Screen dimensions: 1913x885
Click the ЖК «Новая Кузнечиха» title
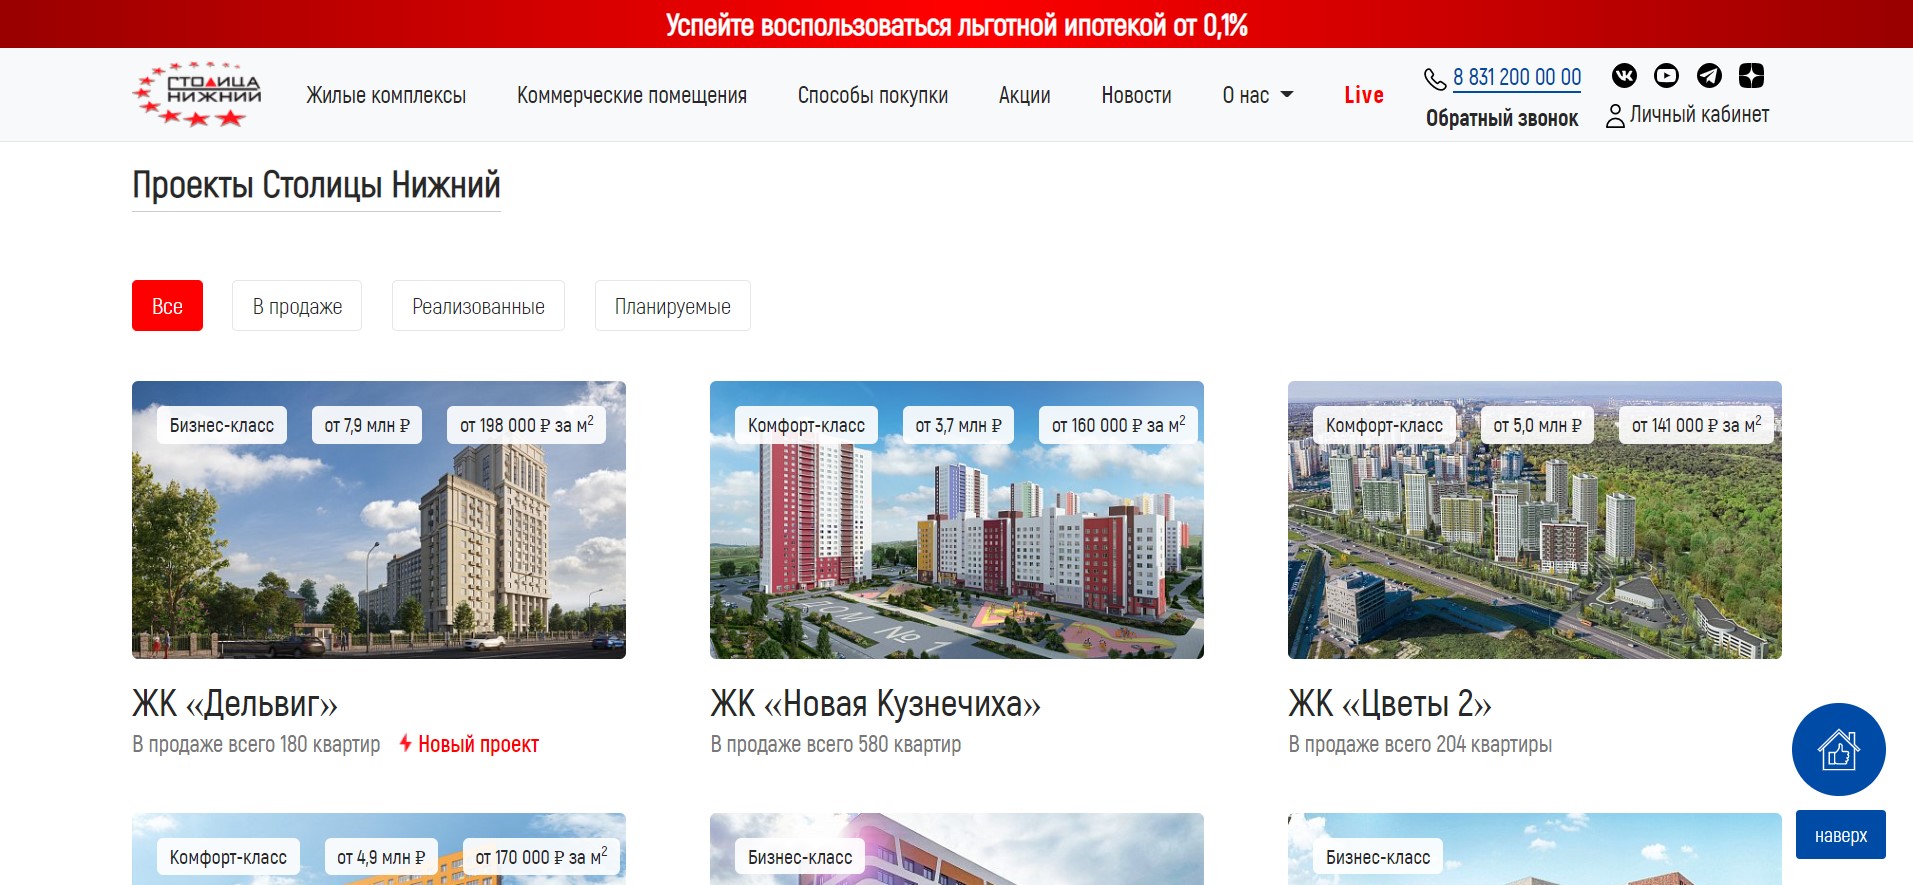pos(876,704)
